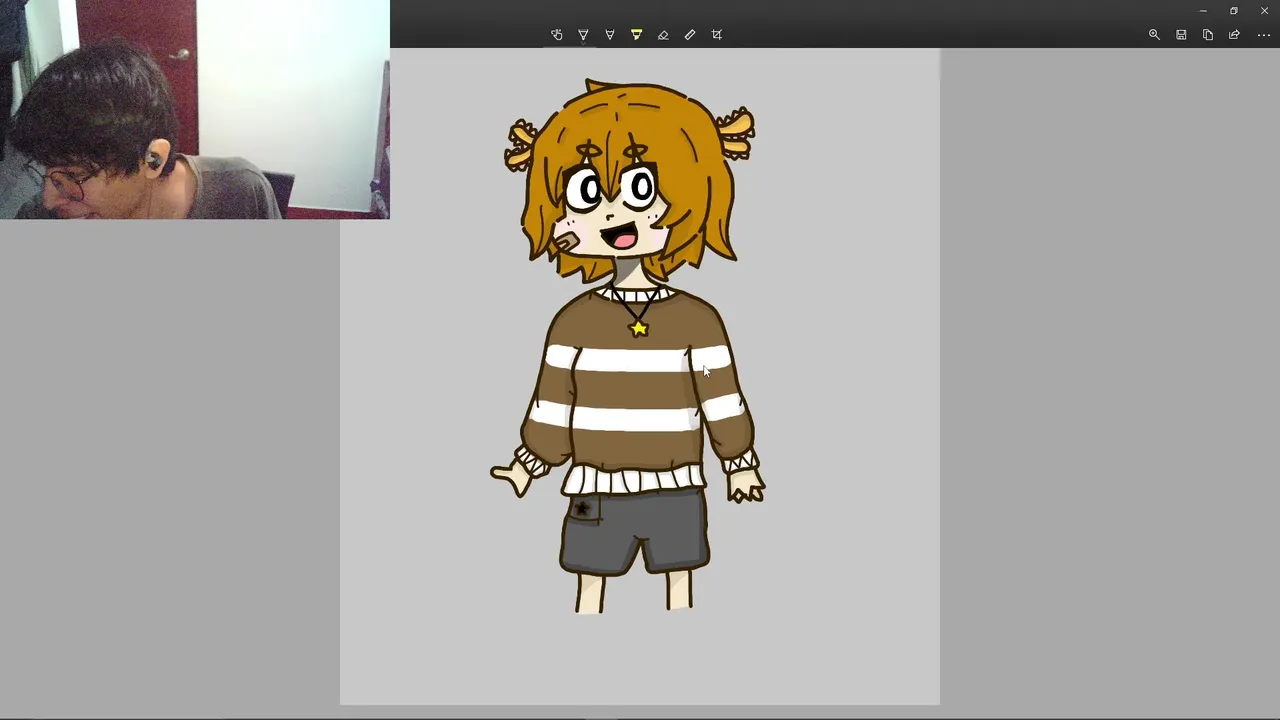
Task: Copy the snip to clipboard
Action: [x=1208, y=35]
